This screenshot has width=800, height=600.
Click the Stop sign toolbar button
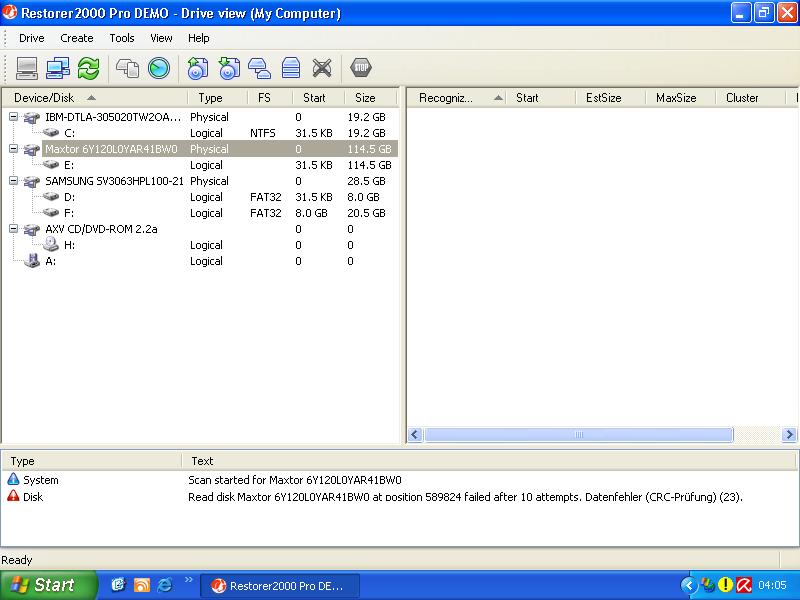361,67
